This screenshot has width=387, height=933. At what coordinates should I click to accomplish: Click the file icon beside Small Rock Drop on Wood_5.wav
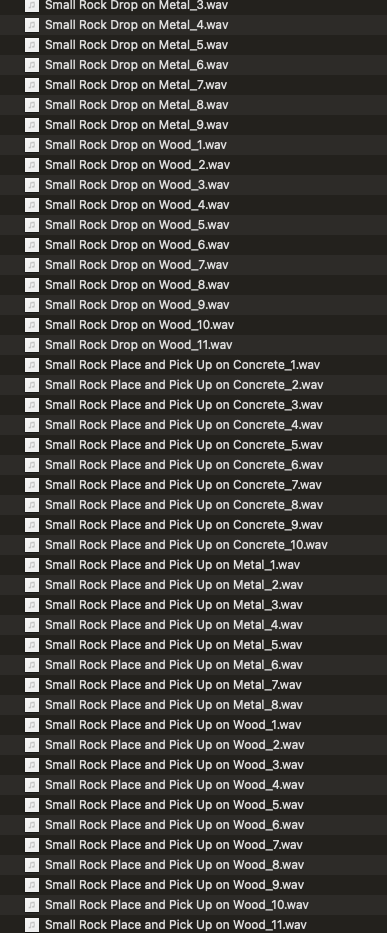(32, 225)
